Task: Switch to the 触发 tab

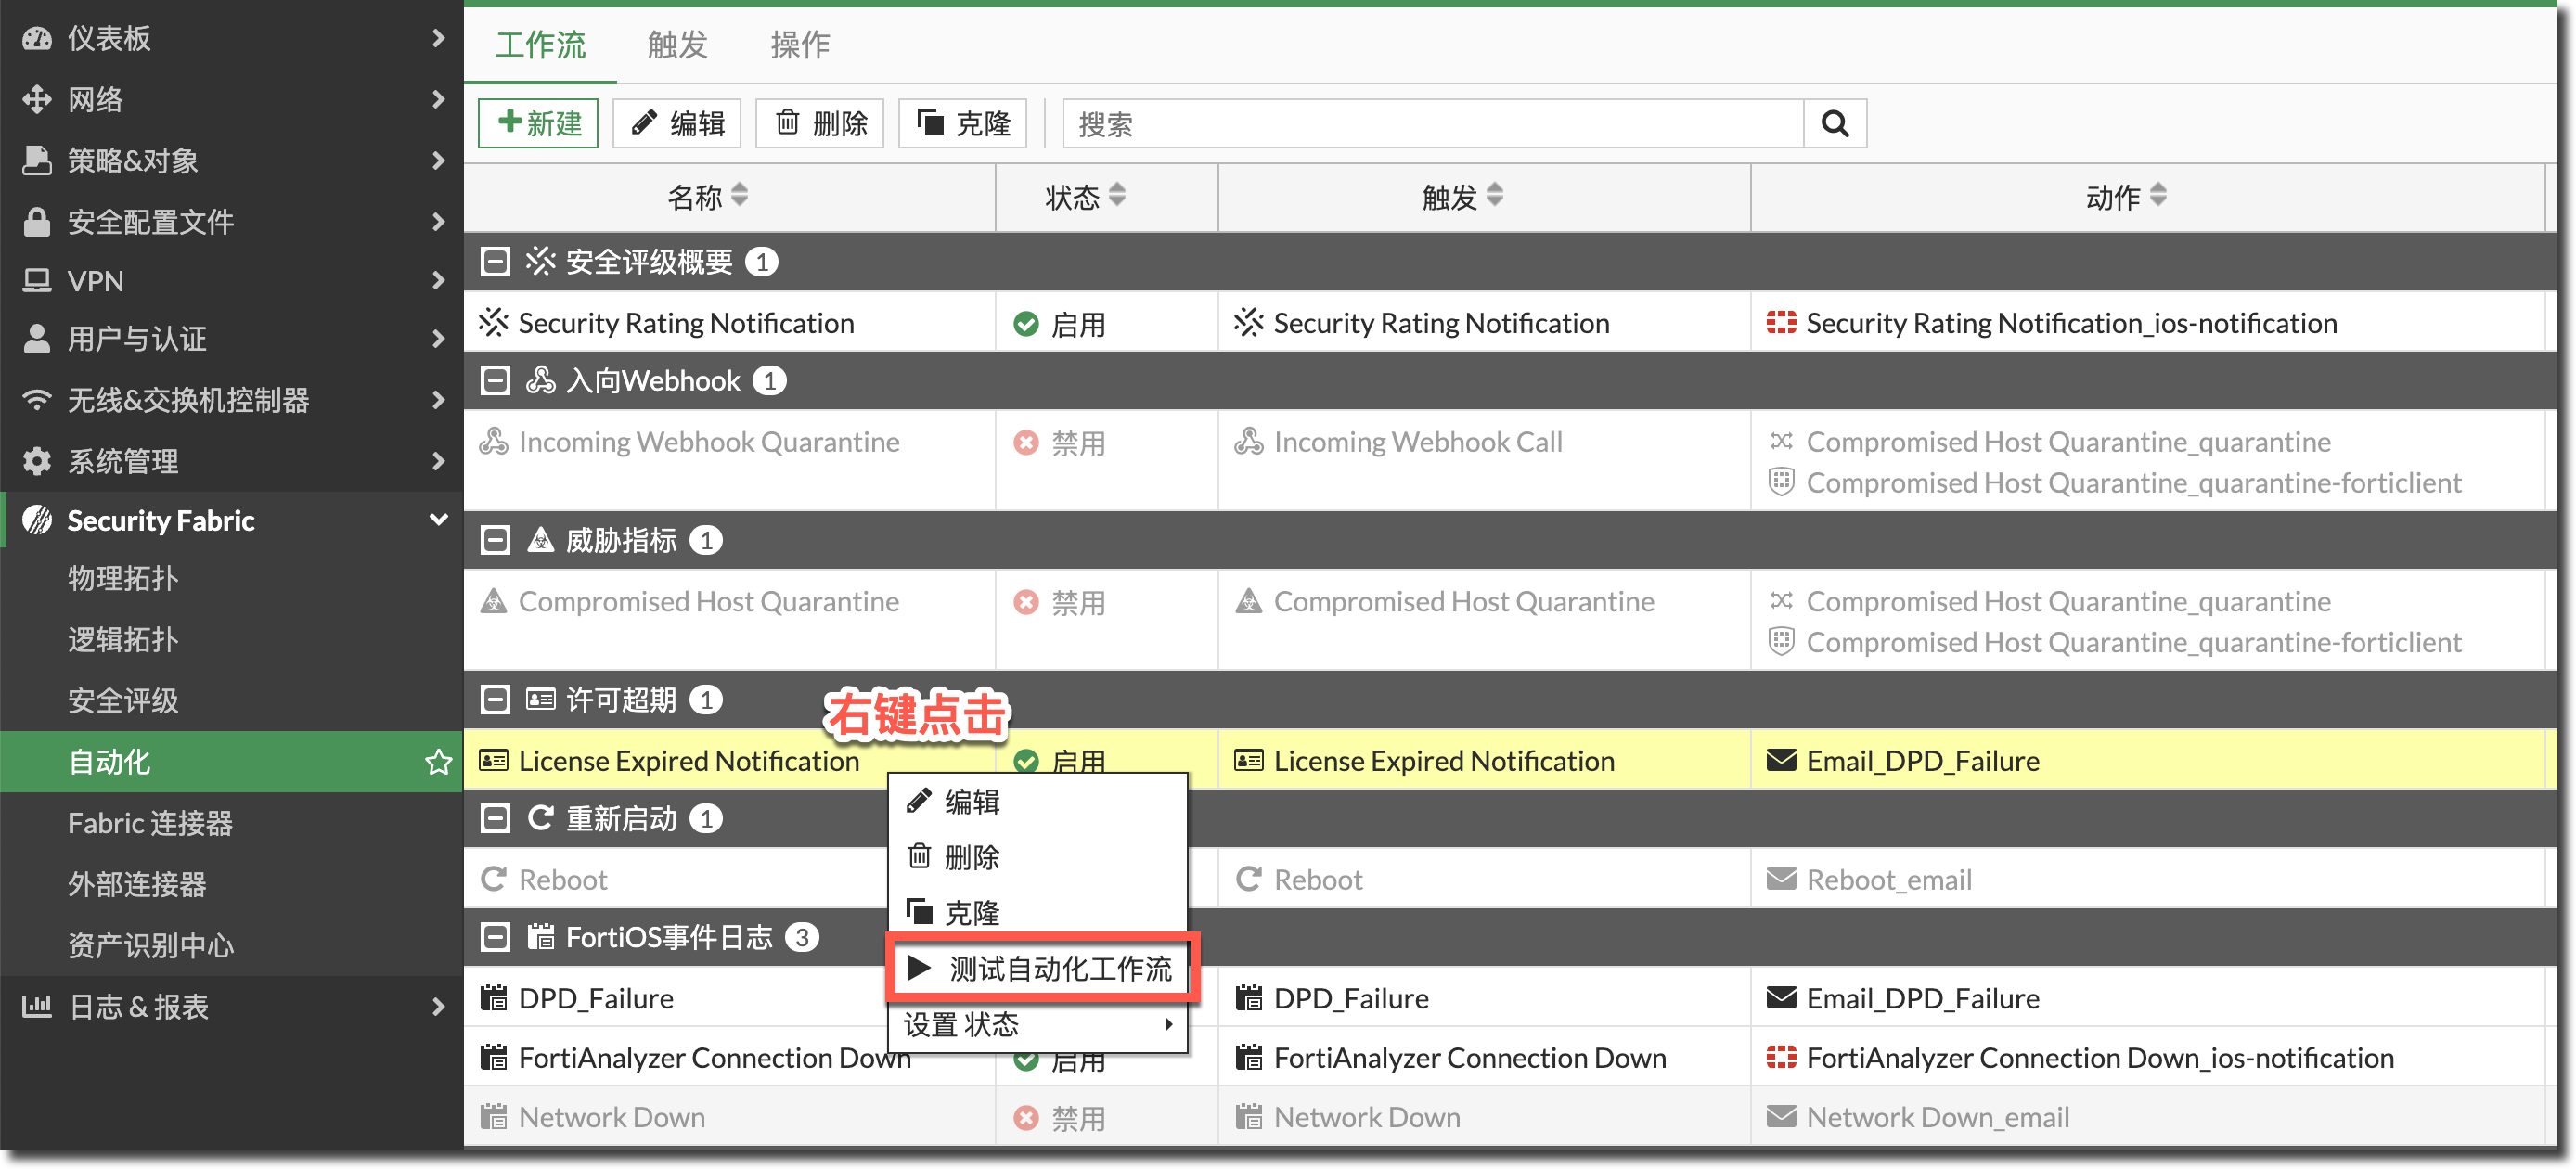Action: coord(677,45)
